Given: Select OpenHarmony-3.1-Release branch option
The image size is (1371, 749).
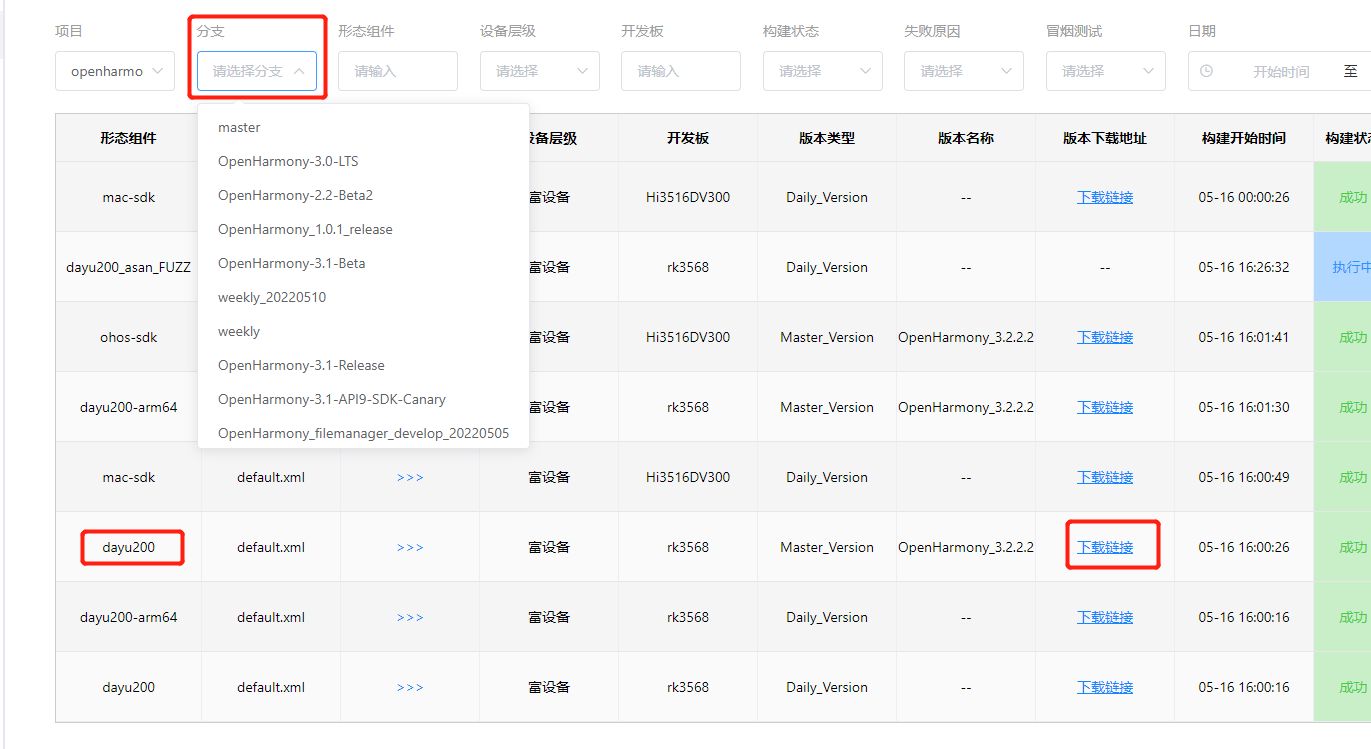Looking at the screenshot, I should coord(364,365).
